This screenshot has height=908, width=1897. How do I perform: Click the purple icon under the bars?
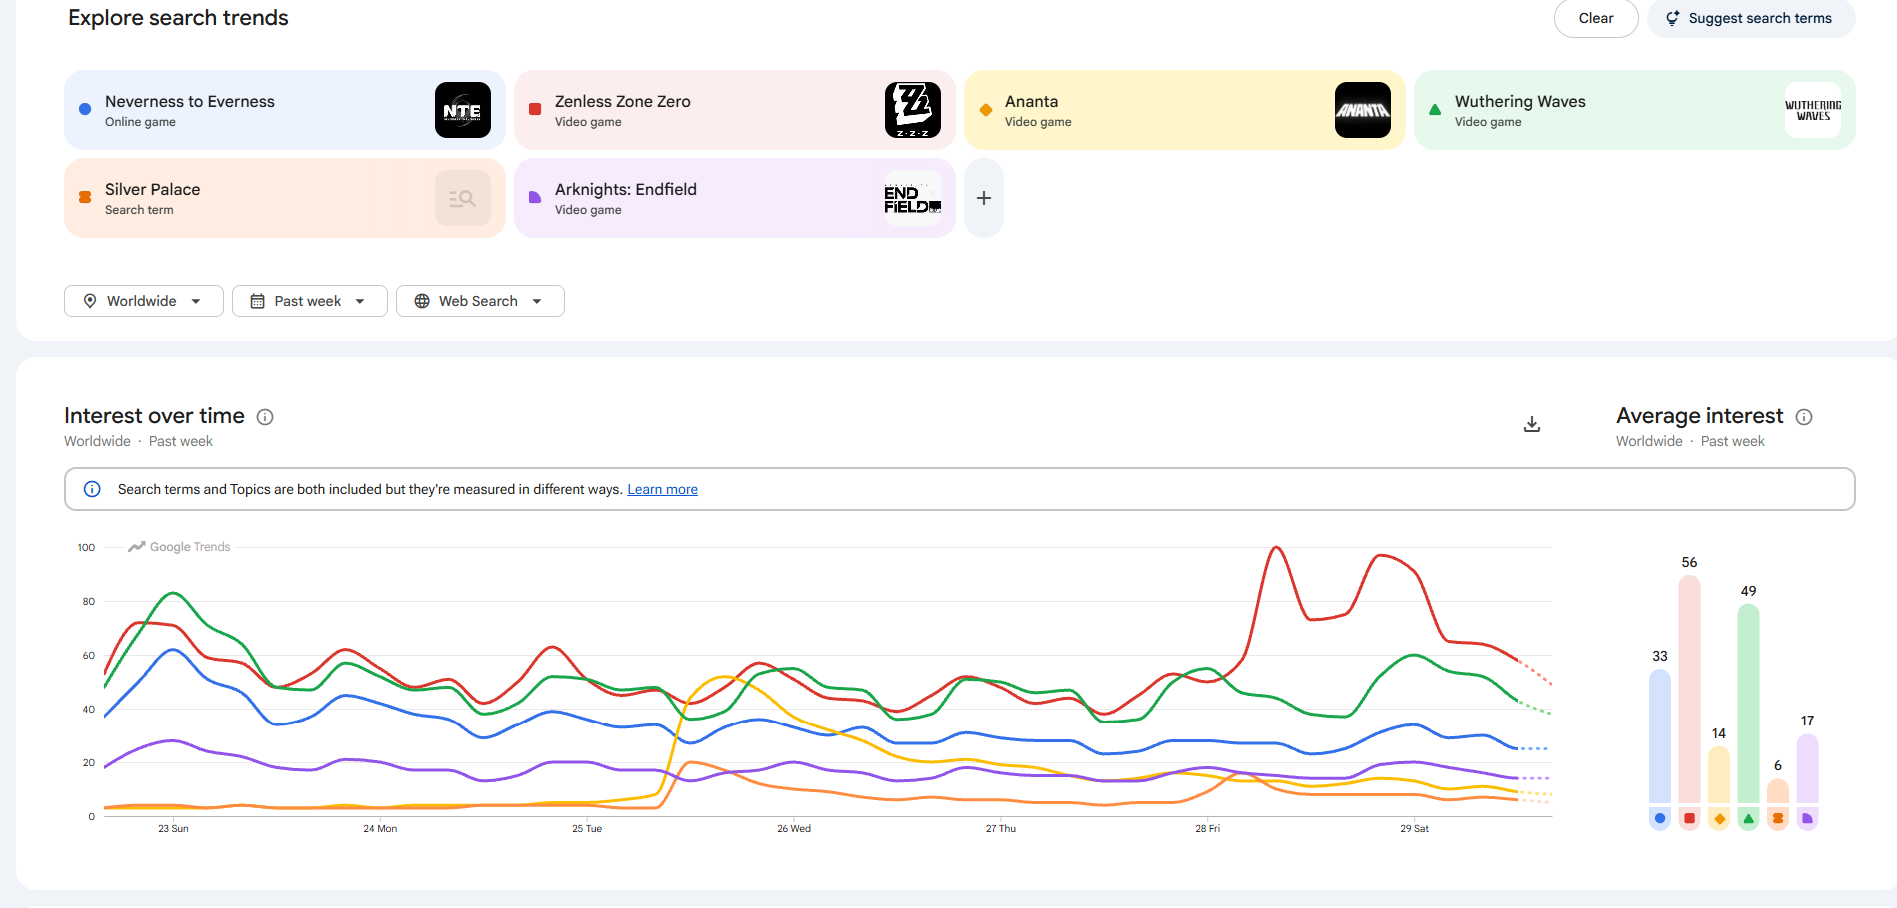(x=1807, y=818)
